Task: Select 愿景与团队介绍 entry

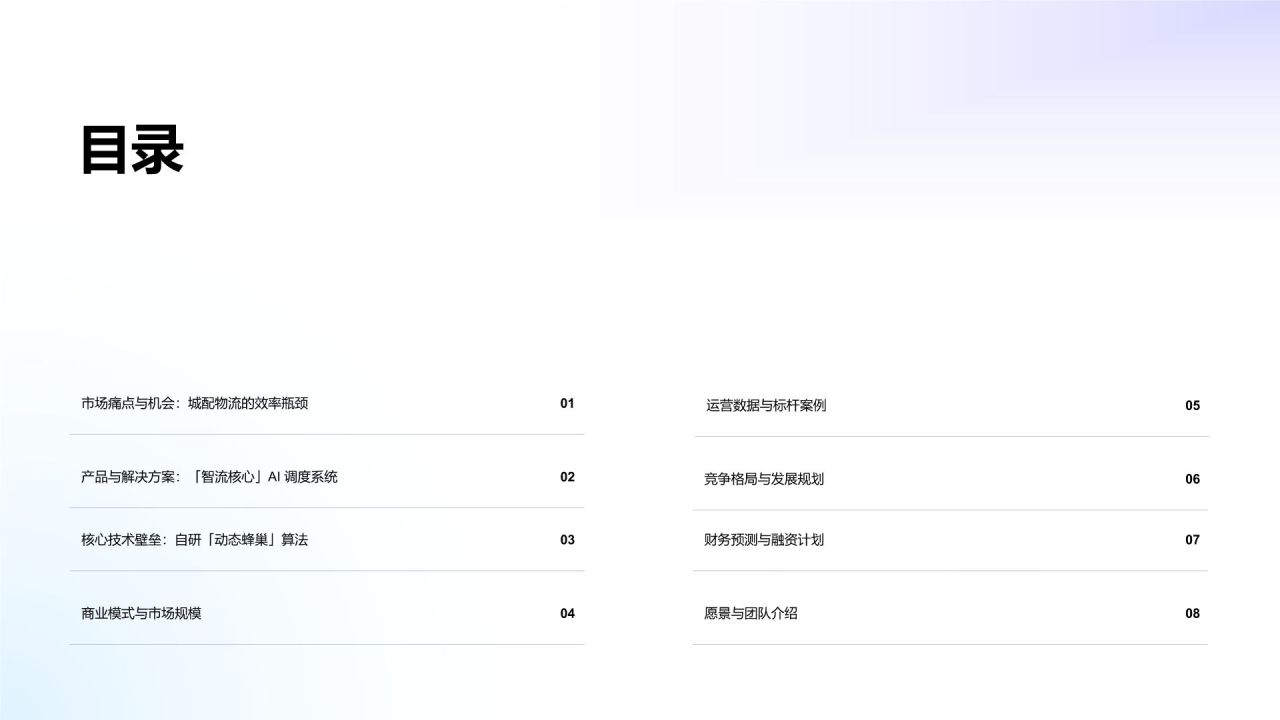Action: tap(751, 614)
